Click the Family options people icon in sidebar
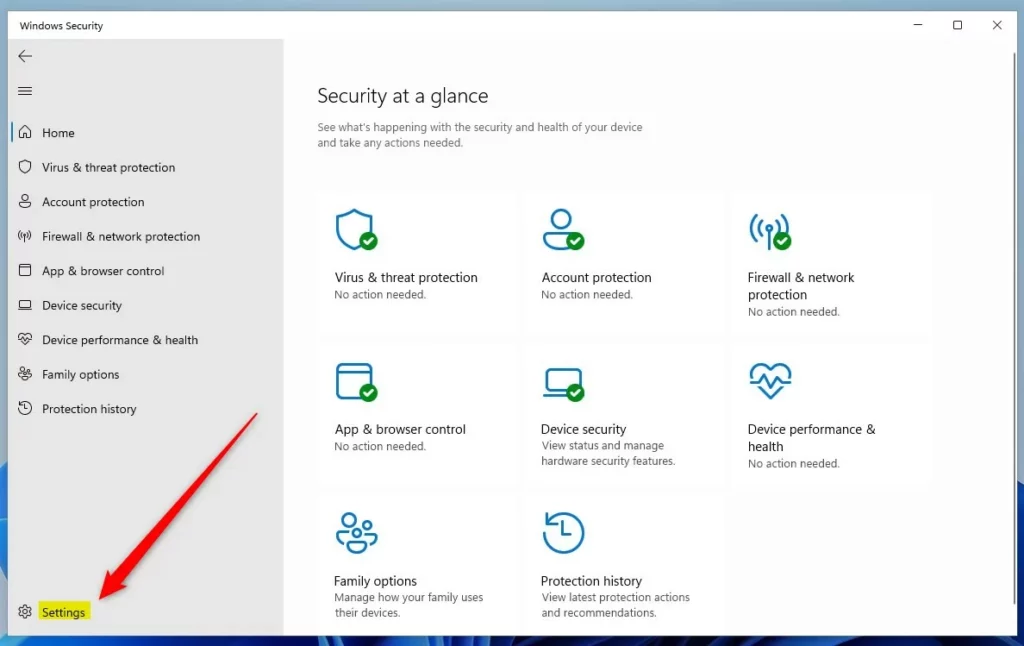1024x646 pixels. click(25, 374)
